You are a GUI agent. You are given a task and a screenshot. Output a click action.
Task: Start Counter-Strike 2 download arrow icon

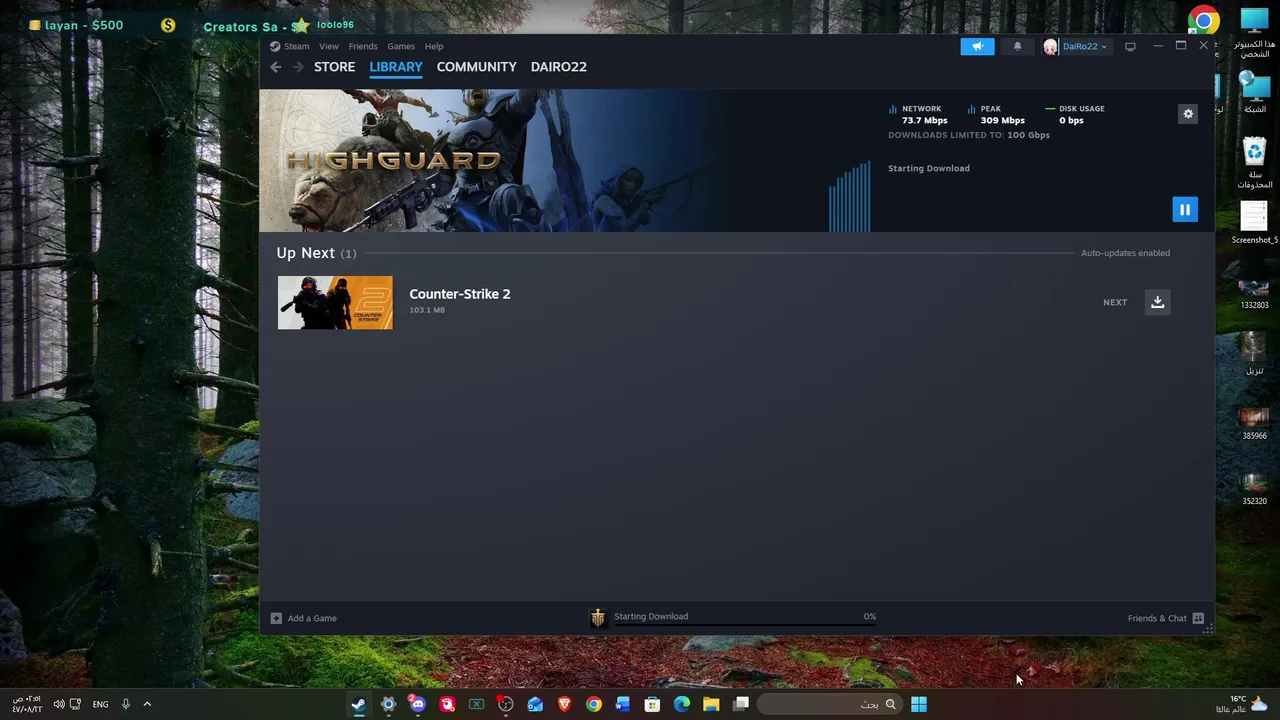(x=1157, y=302)
